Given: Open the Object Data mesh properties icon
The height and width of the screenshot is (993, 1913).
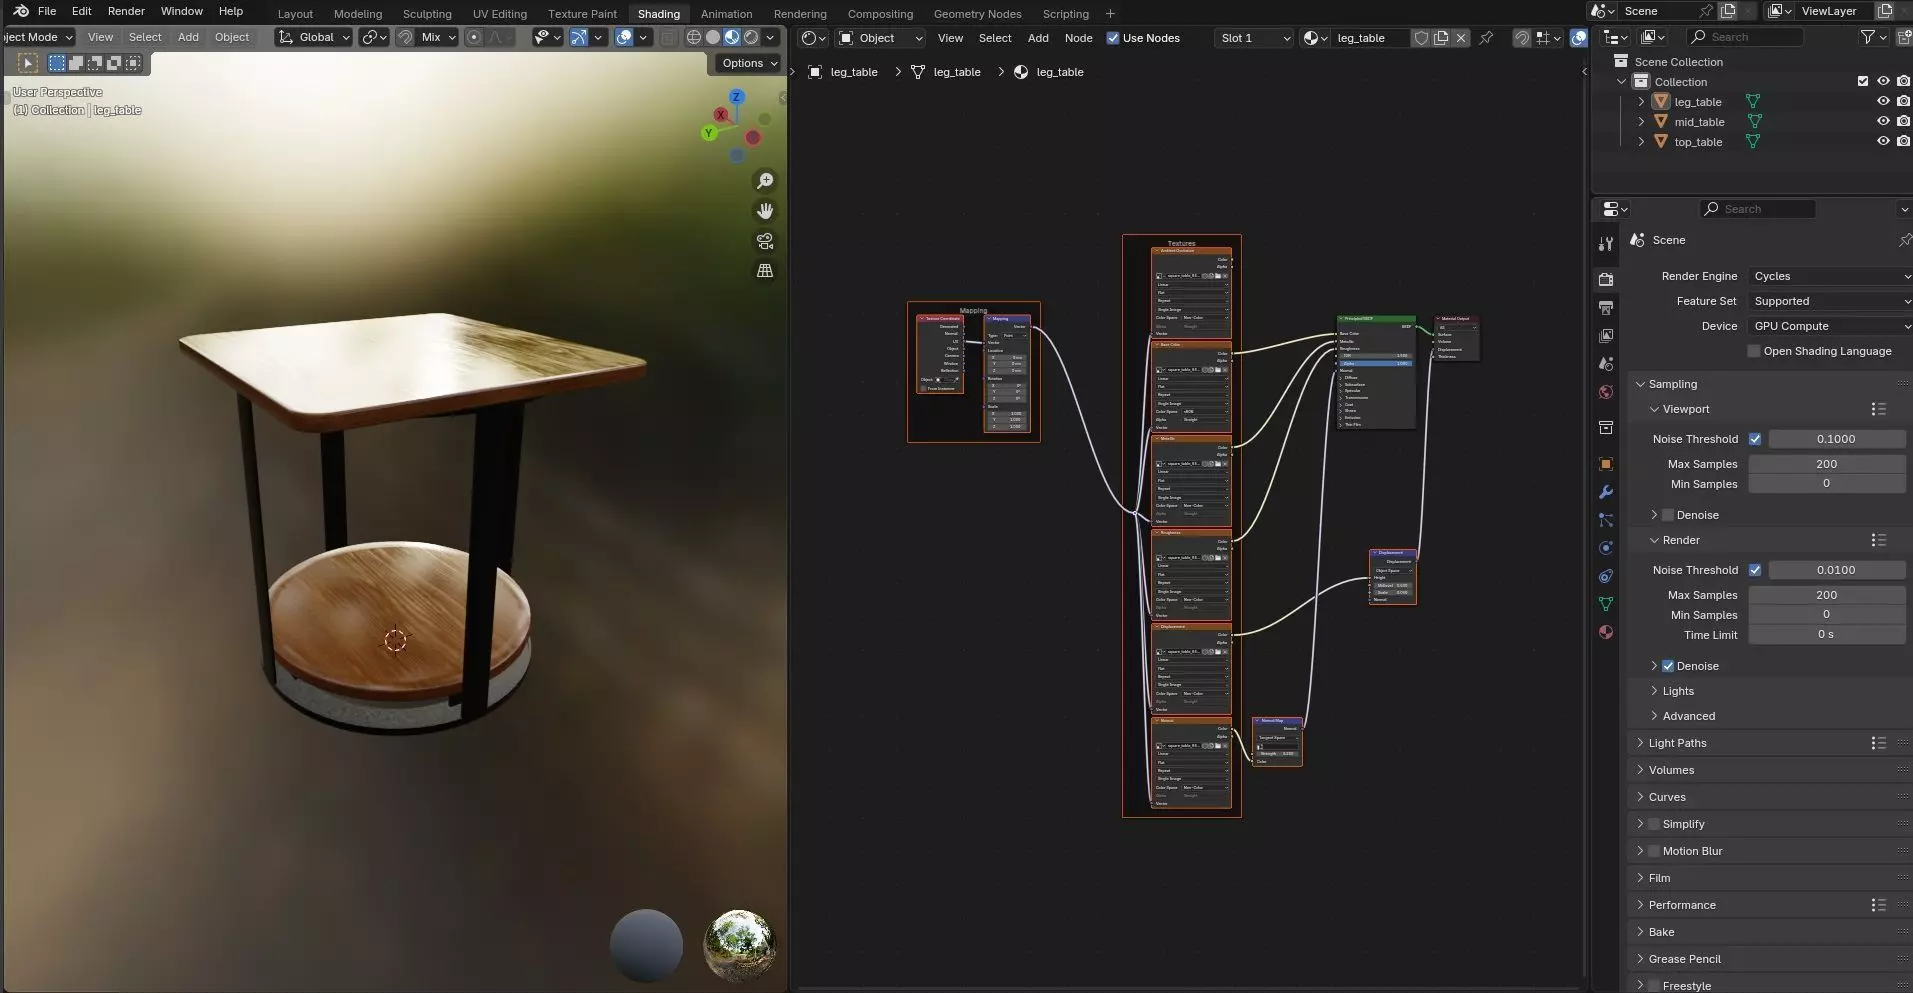Looking at the screenshot, I should click(x=1606, y=604).
